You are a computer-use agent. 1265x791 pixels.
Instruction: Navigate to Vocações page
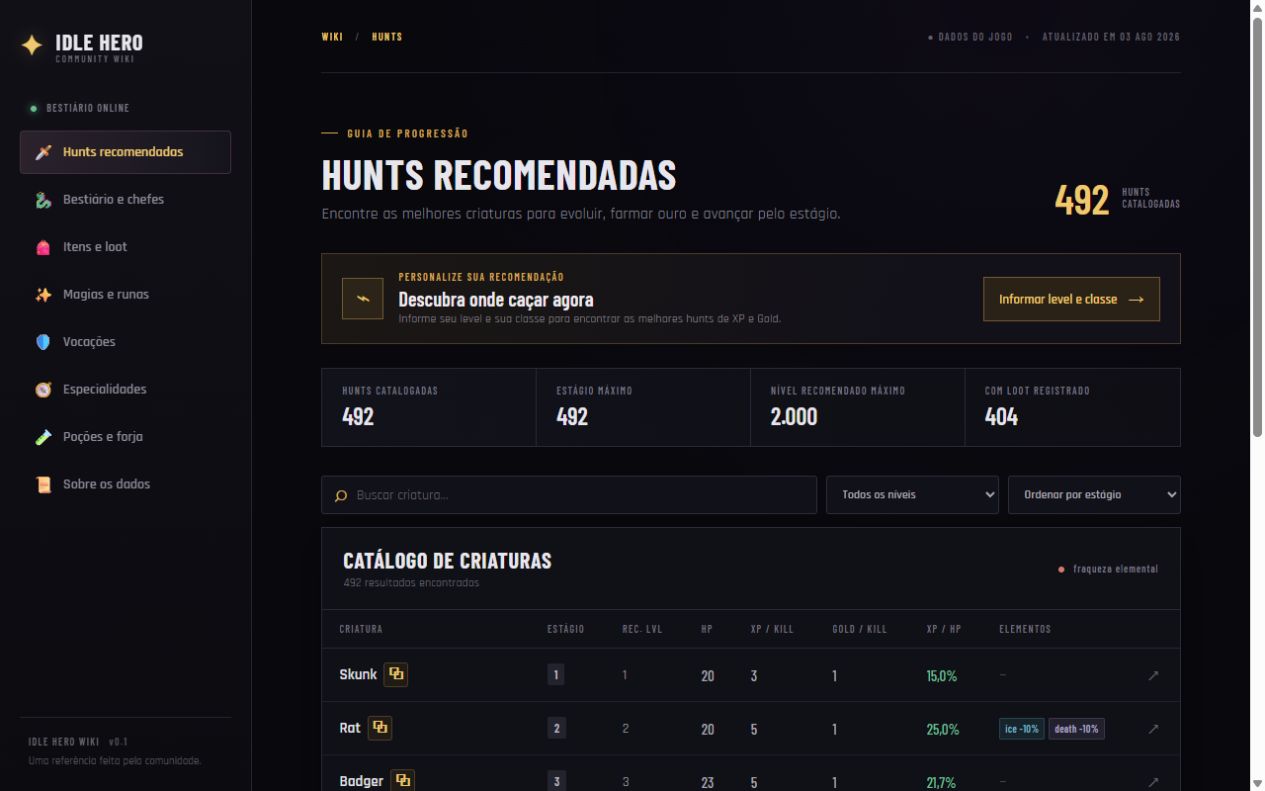pos(125,342)
